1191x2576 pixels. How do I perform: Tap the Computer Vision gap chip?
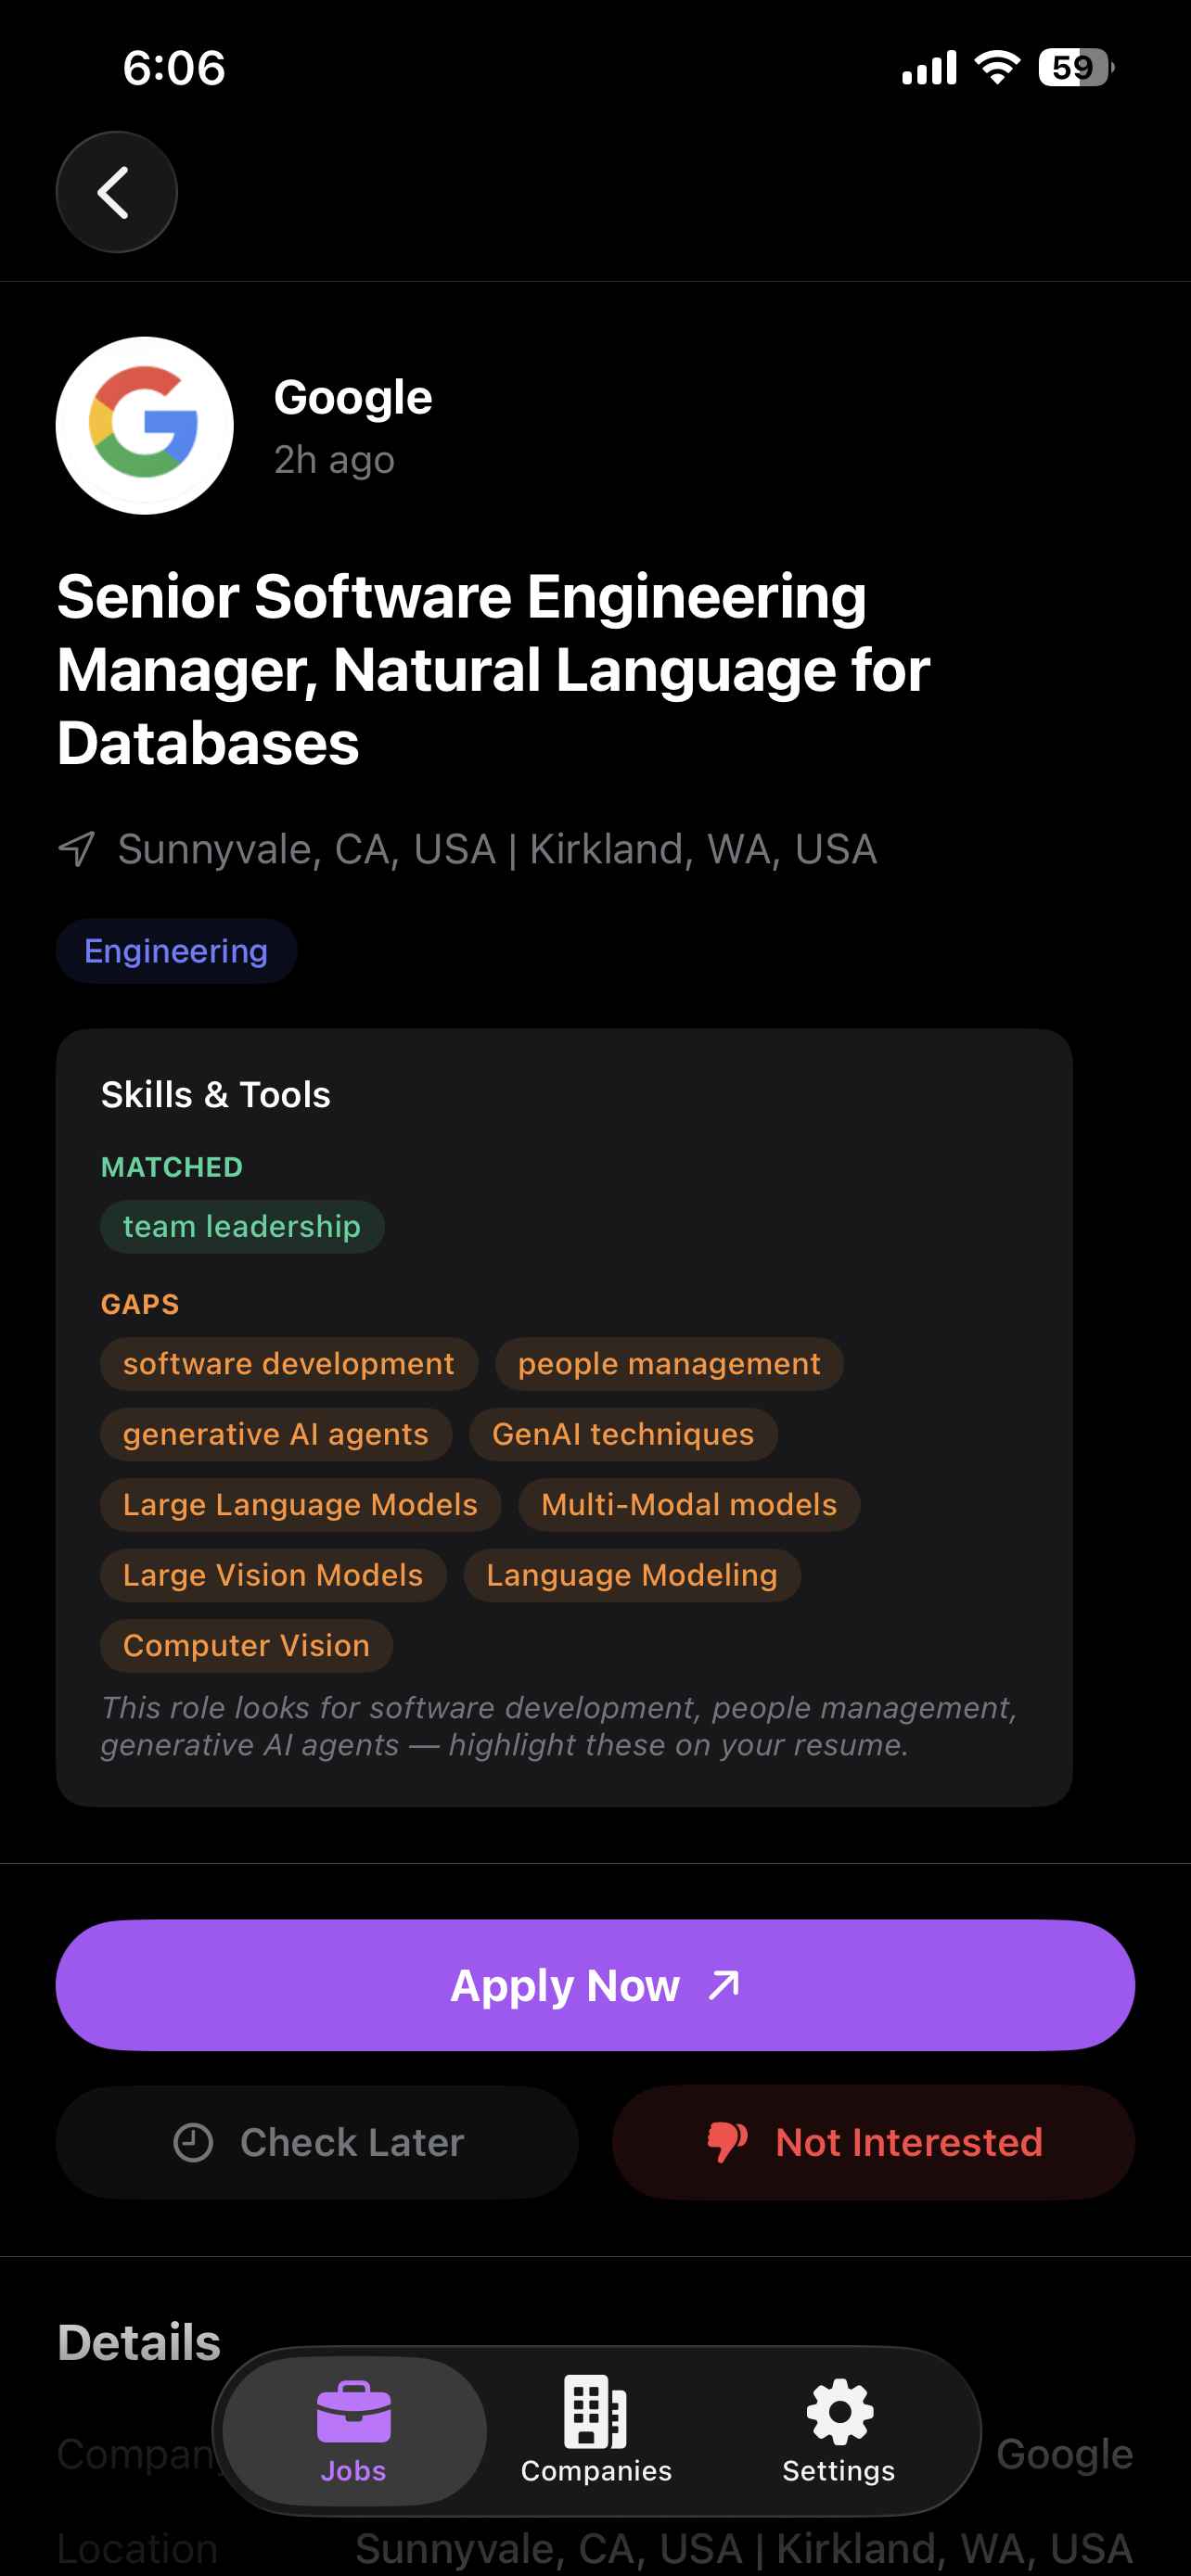pos(246,1646)
